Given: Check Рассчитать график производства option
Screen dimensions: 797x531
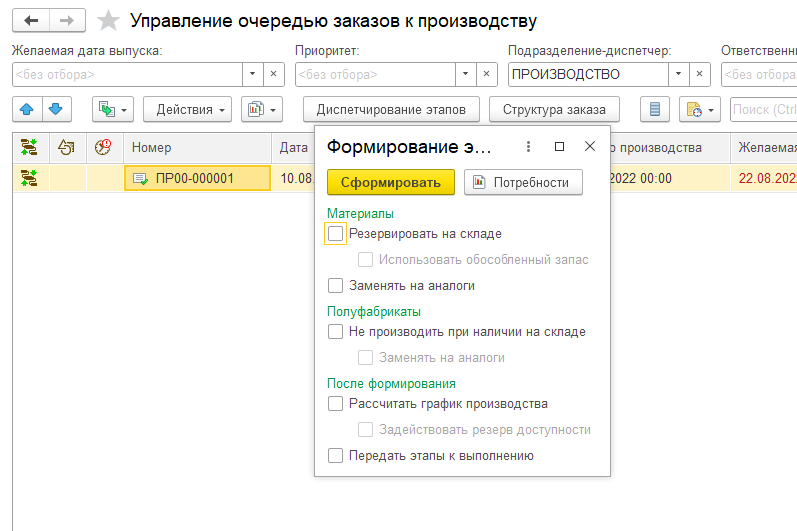Looking at the screenshot, I should [336, 404].
